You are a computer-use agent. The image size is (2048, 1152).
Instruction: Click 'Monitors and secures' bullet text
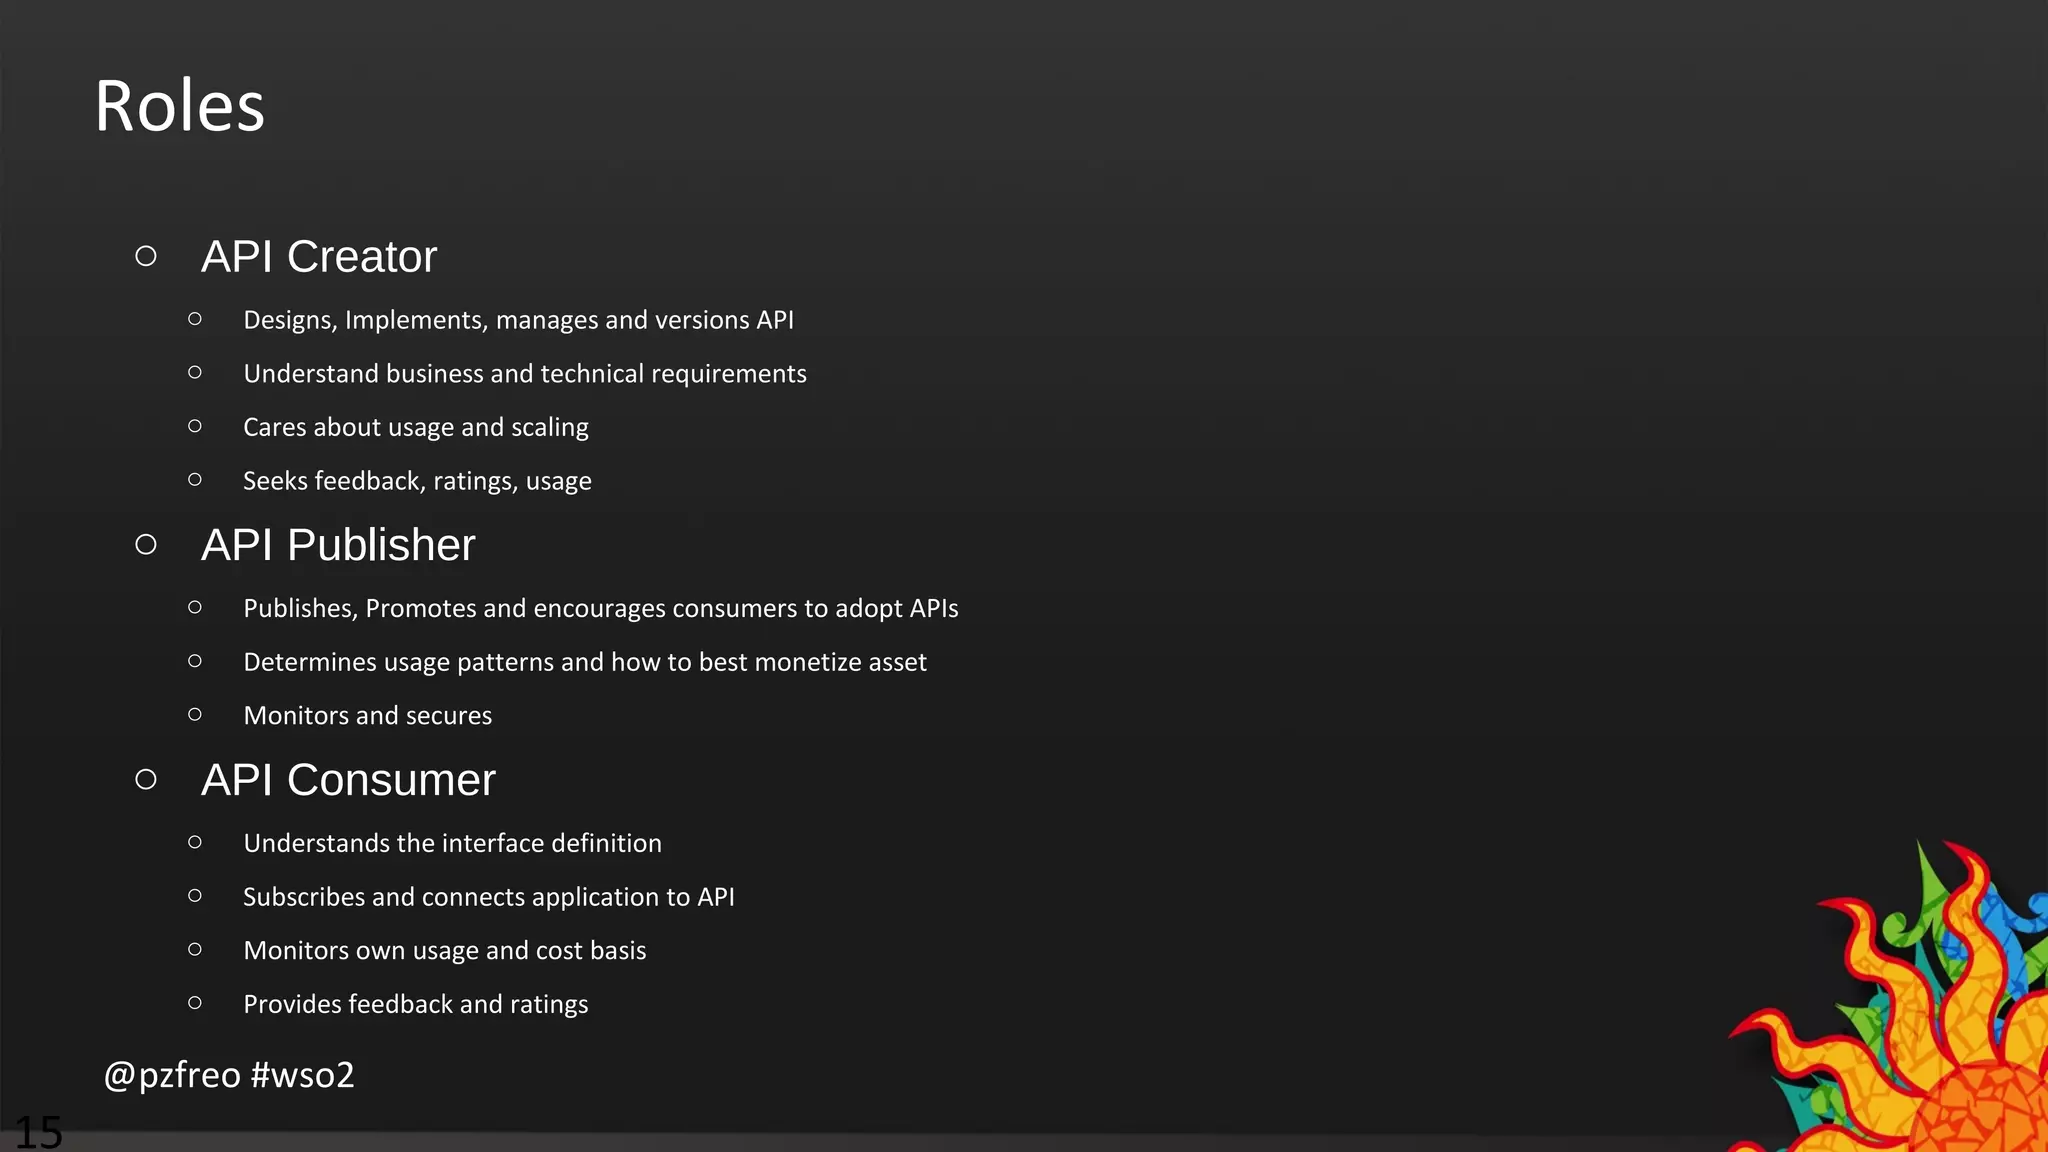point(367,716)
